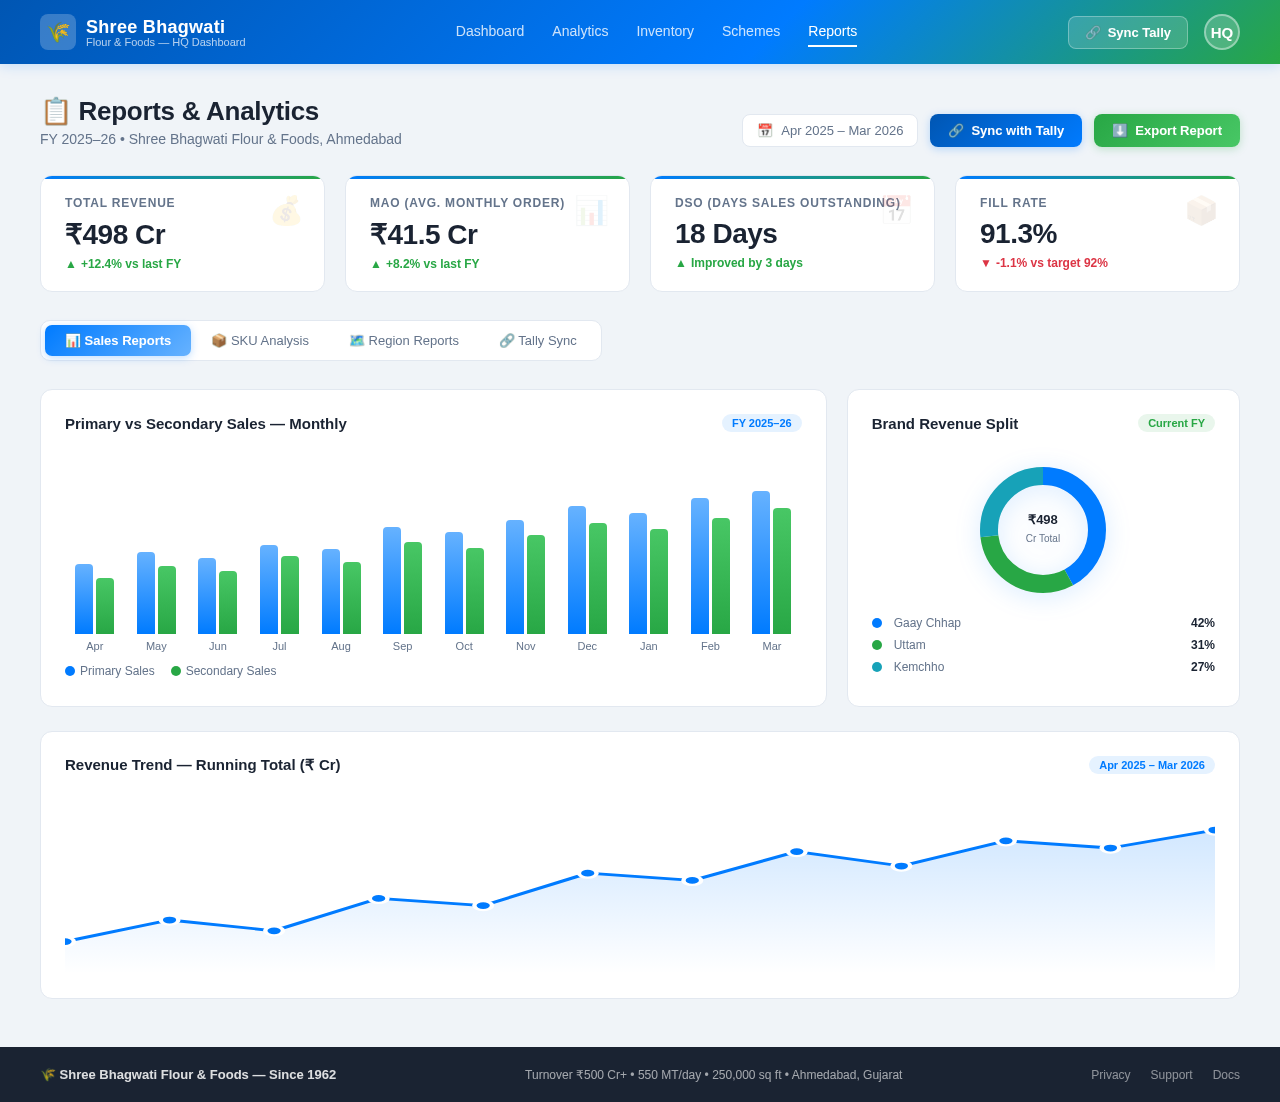This screenshot has height=1102, width=1280.
Task: Click the link icon in Sync with Tally
Action: click(958, 130)
